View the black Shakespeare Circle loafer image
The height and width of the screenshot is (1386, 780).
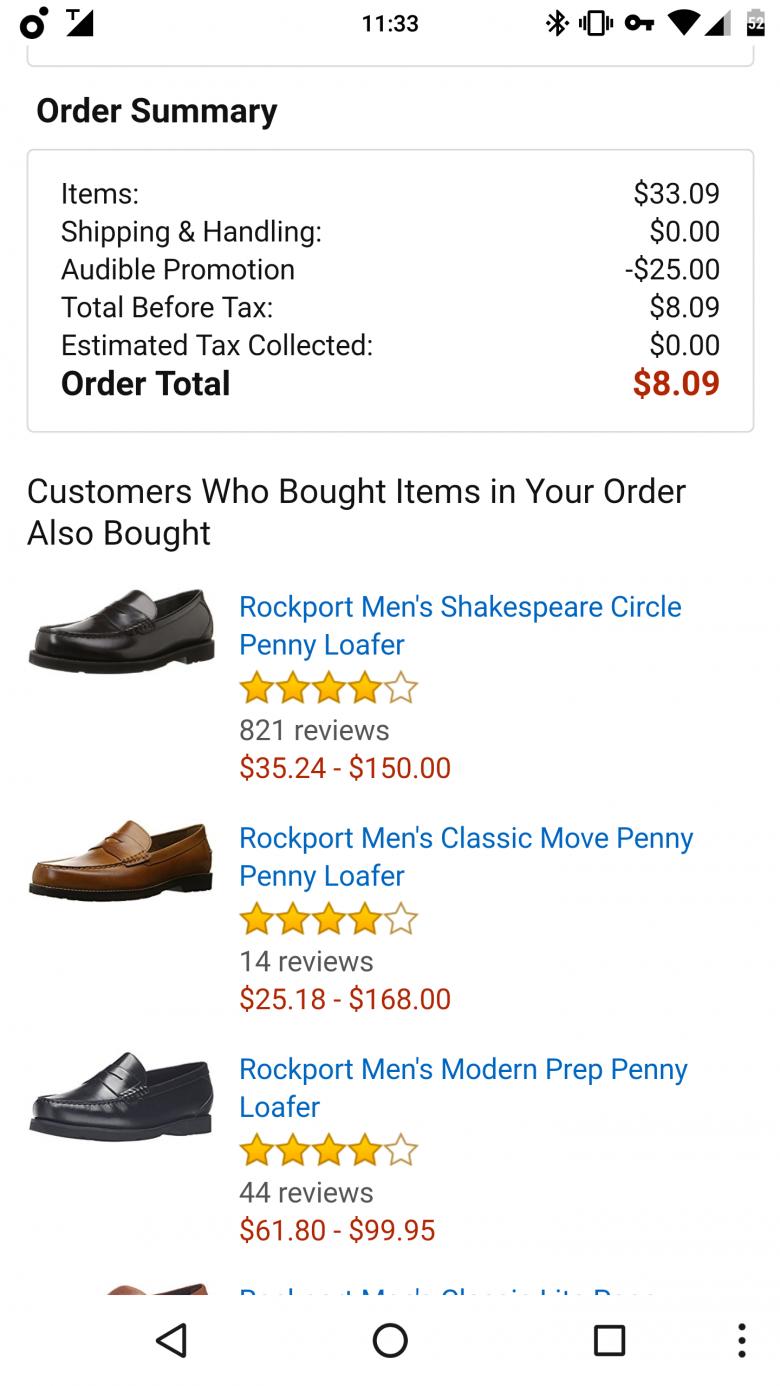coord(121,631)
